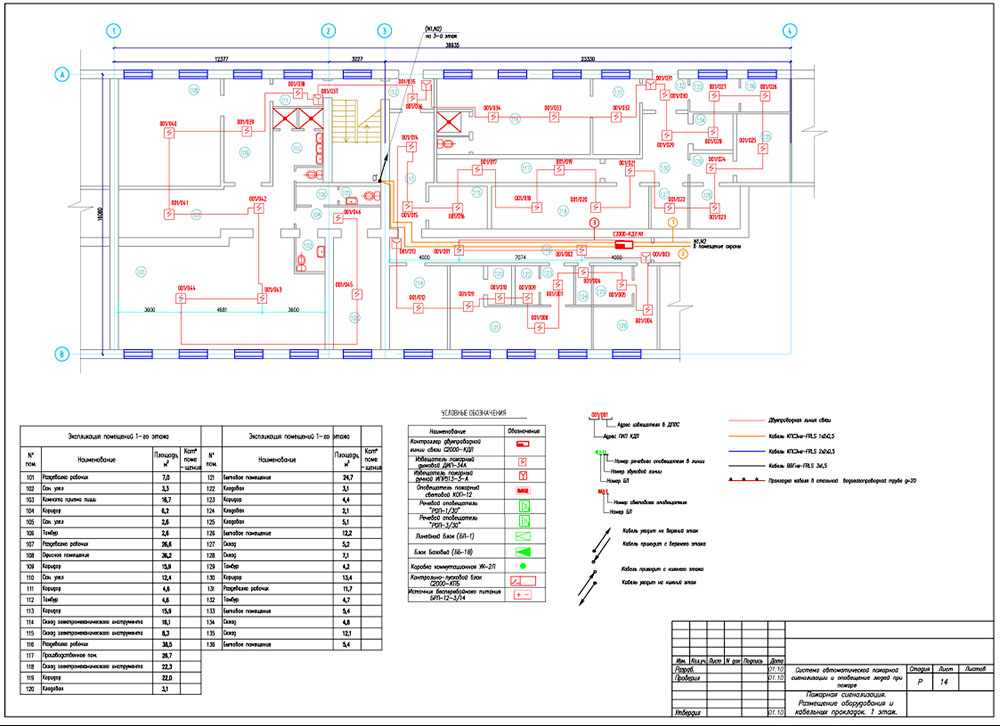Click the ИПР513-3-А manual call point legend symbol
1000x726 pixels.
(521, 476)
